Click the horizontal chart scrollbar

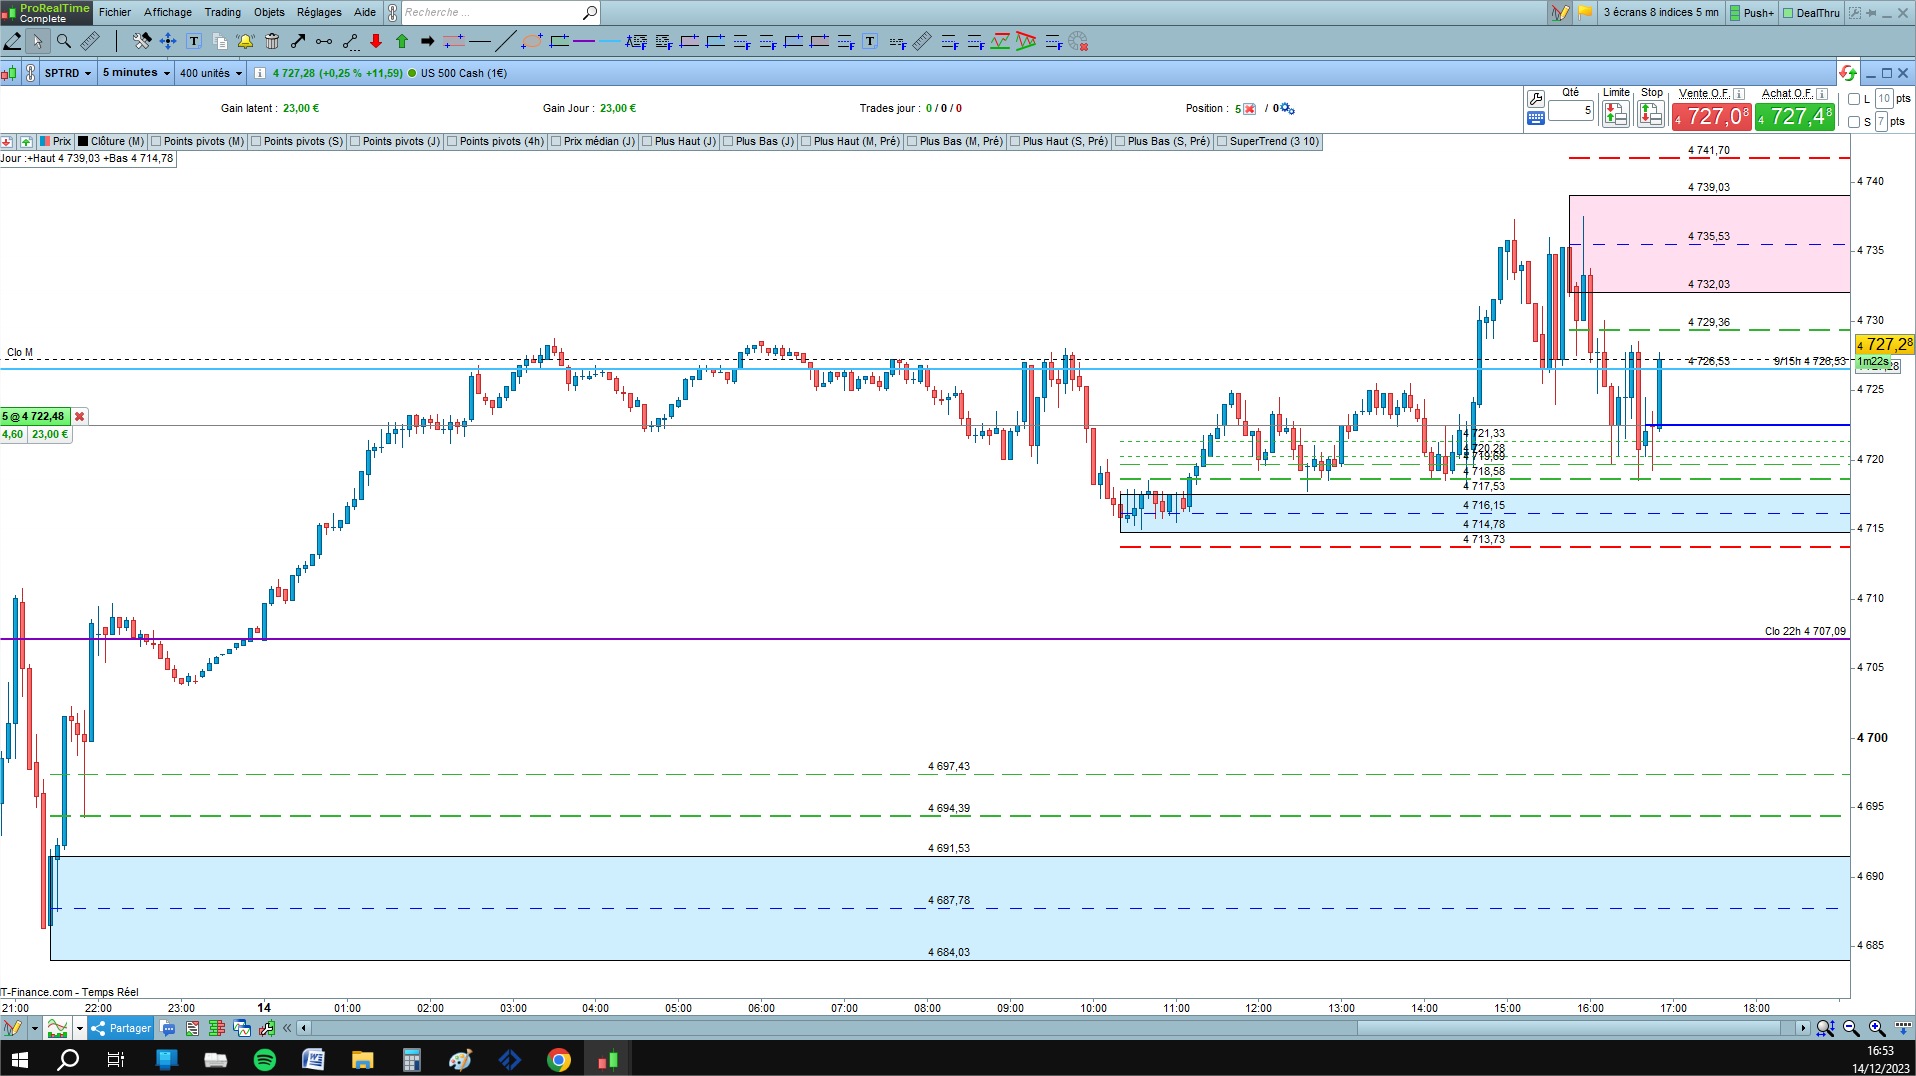point(1050,1028)
